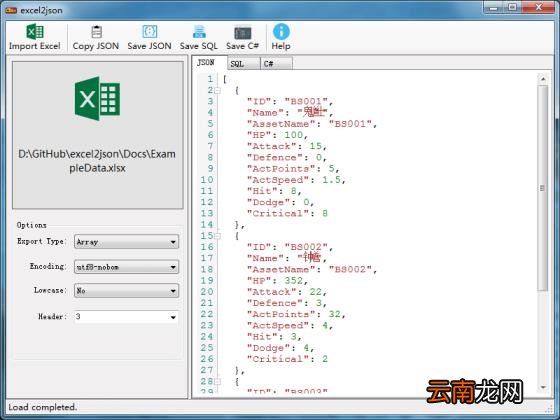Click the "AssetName": "BS002" line
Screen dimensions: 560x420
coord(312,270)
